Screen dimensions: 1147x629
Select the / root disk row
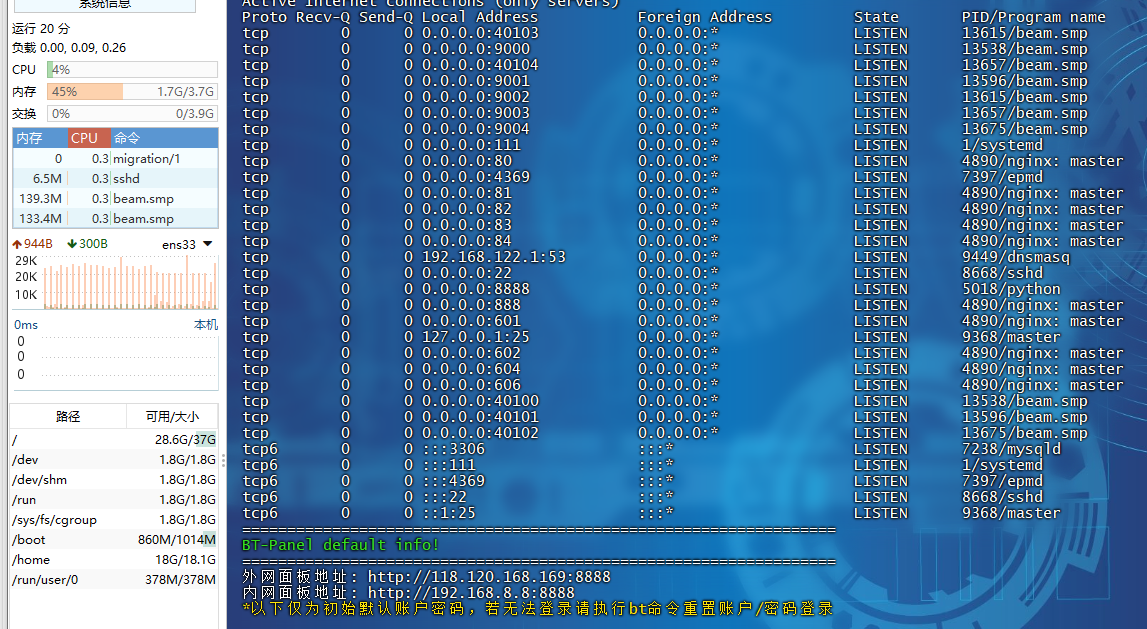(114, 440)
